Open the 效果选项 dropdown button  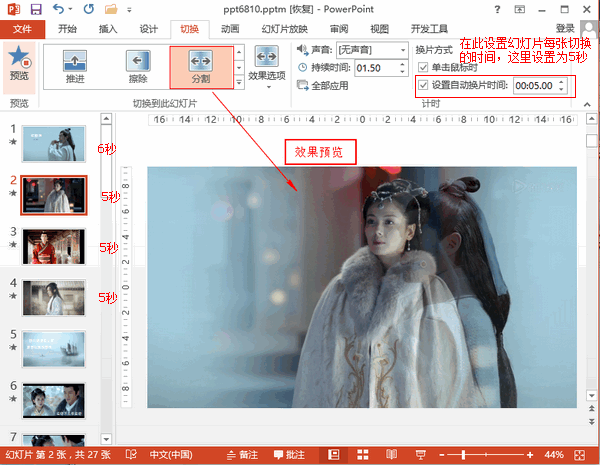coord(267,67)
